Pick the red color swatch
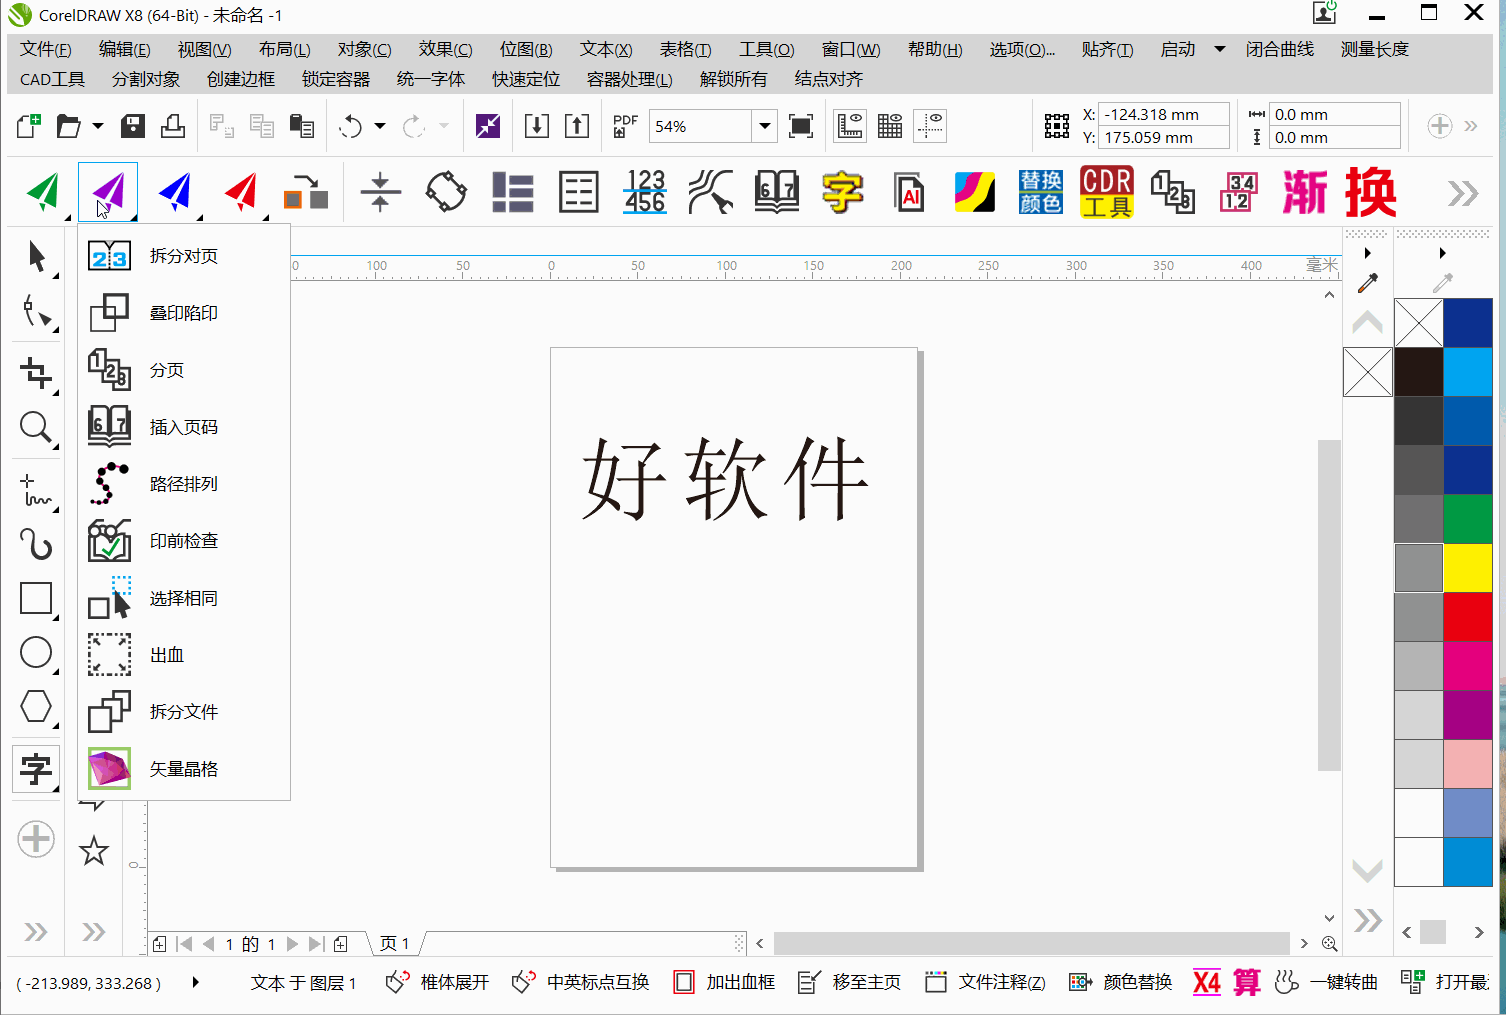1506x1015 pixels. pos(1467,617)
